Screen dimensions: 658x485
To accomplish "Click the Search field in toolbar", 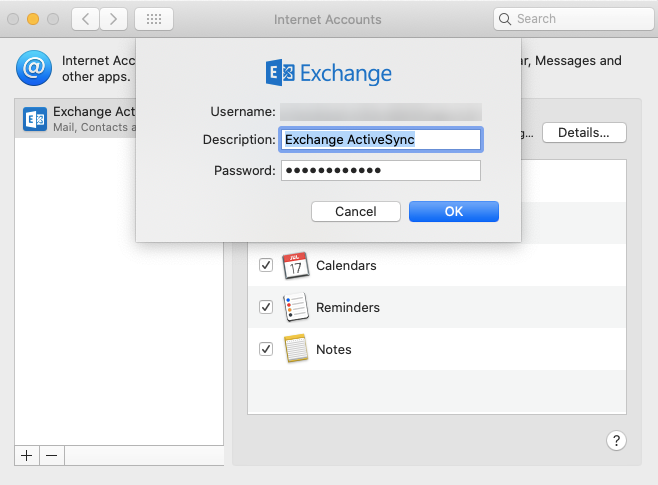I will point(573,19).
